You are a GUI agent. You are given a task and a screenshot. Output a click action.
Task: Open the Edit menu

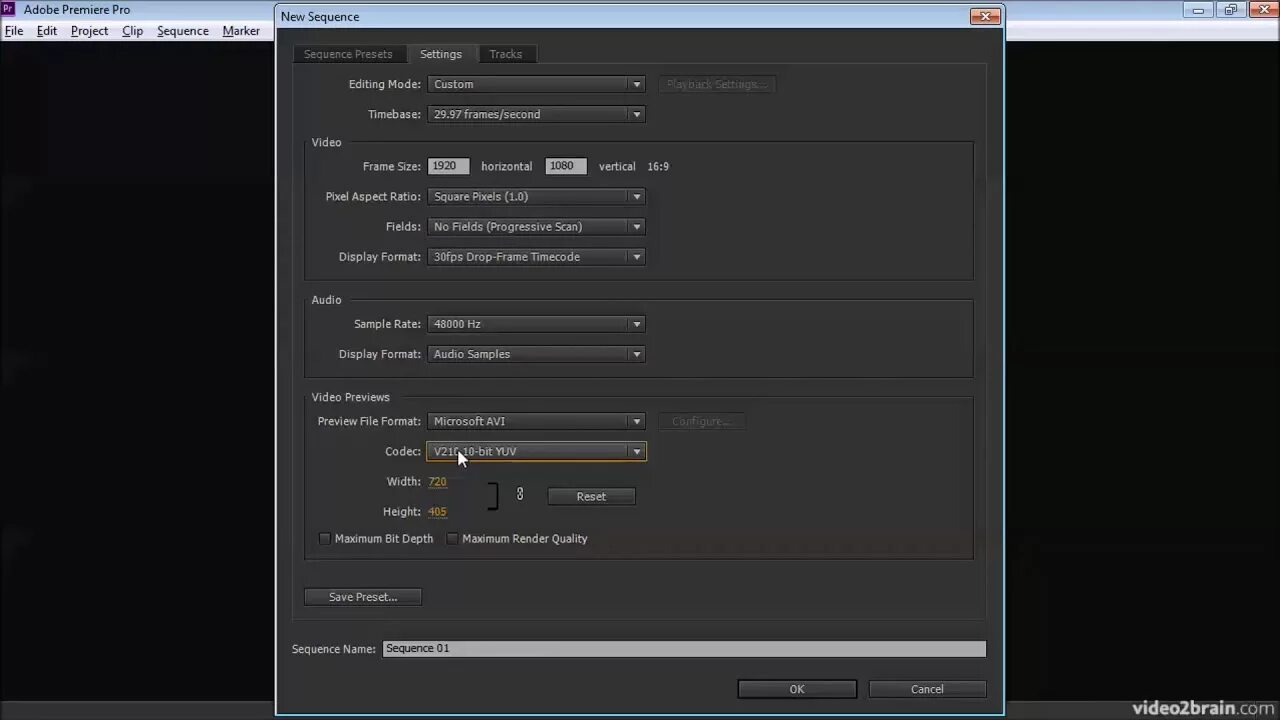click(47, 31)
